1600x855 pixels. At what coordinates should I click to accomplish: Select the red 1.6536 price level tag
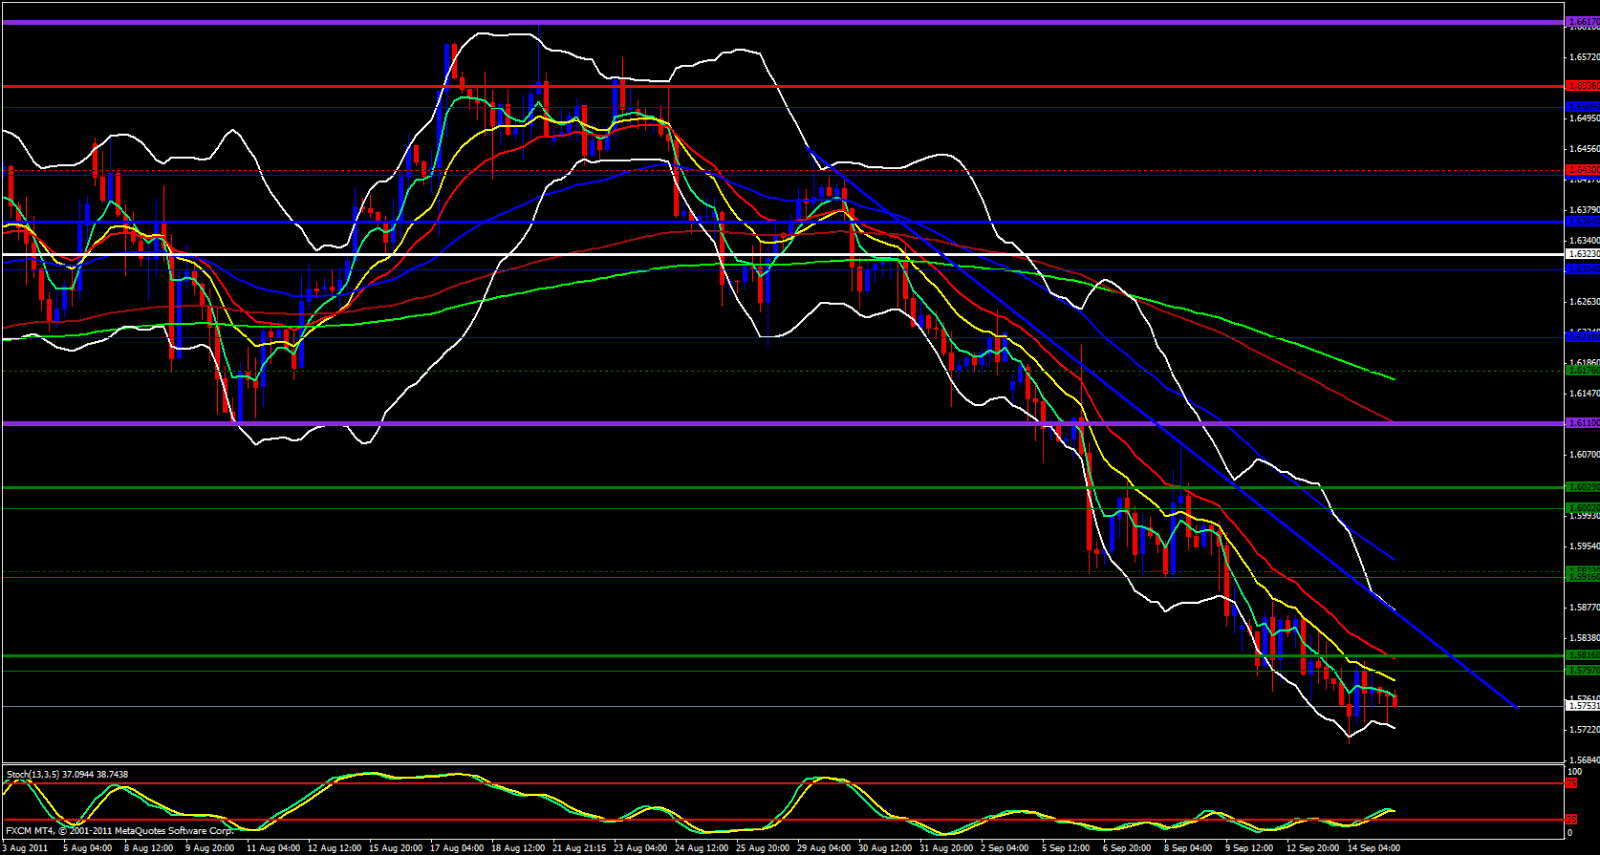coord(1582,86)
